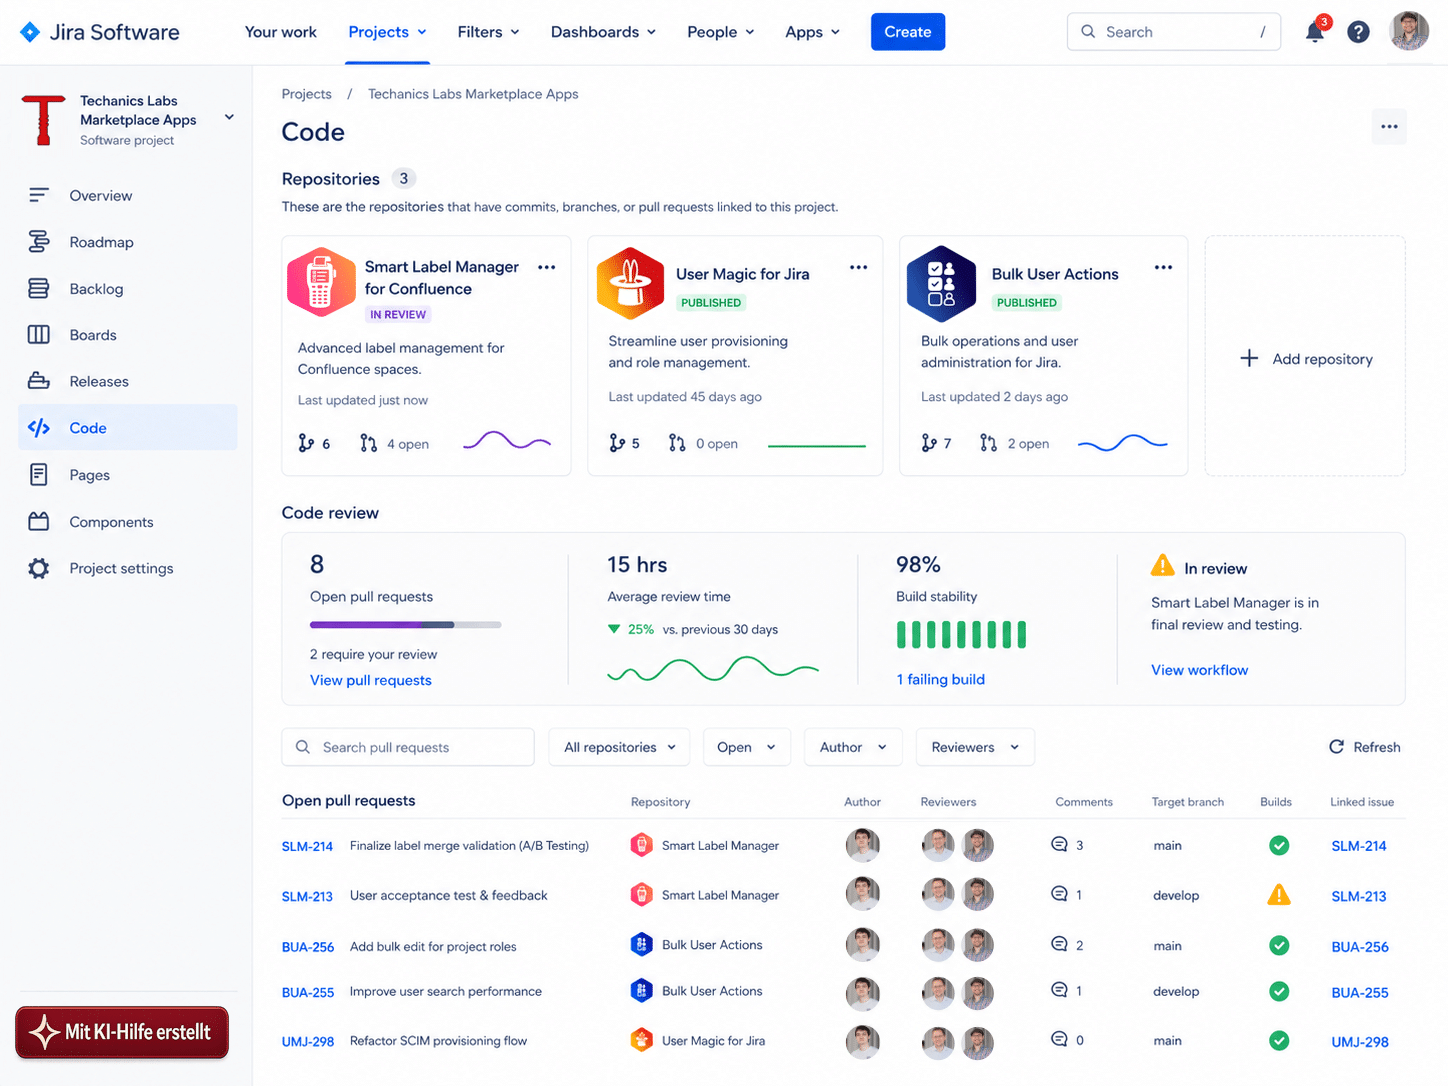This screenshot has height=1086, width=1448.
Task: Open the Code page more actions menu
Action: (1389, 127)
